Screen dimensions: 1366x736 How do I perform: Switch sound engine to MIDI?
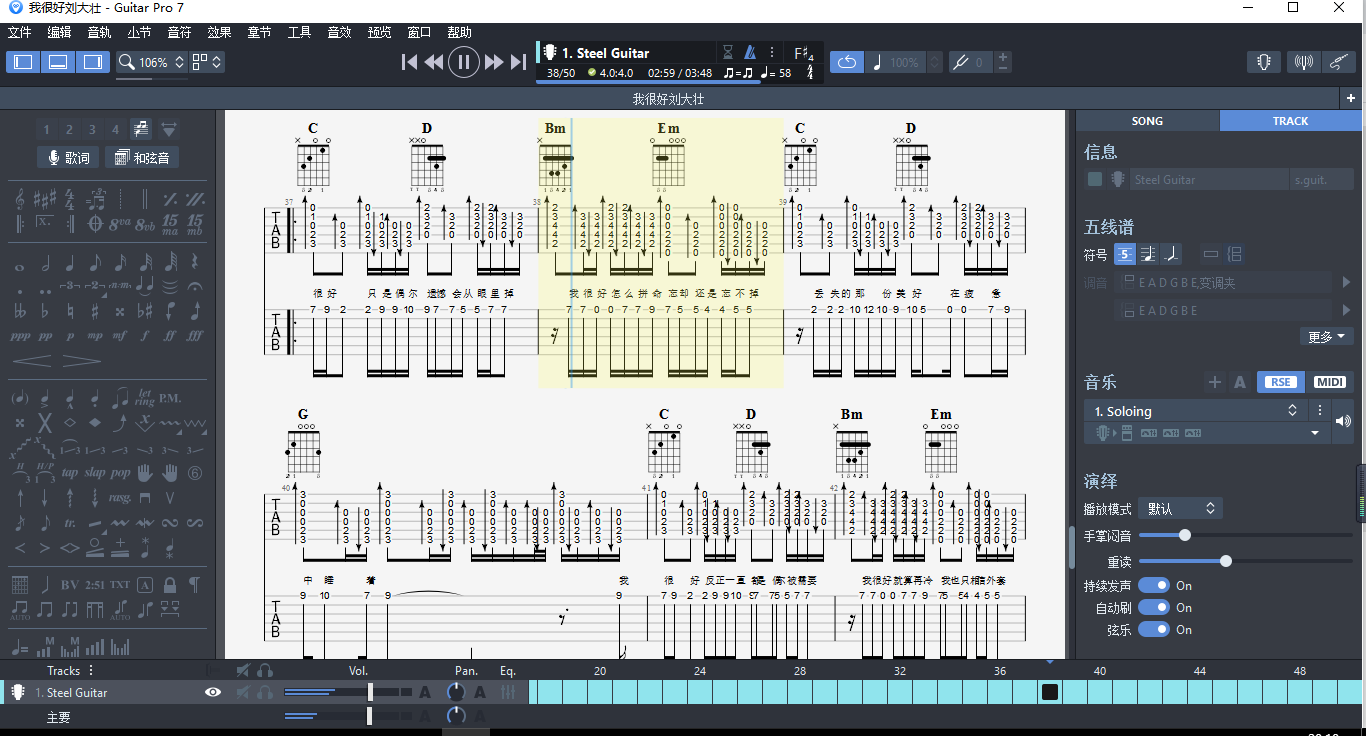click(1330, 382)
